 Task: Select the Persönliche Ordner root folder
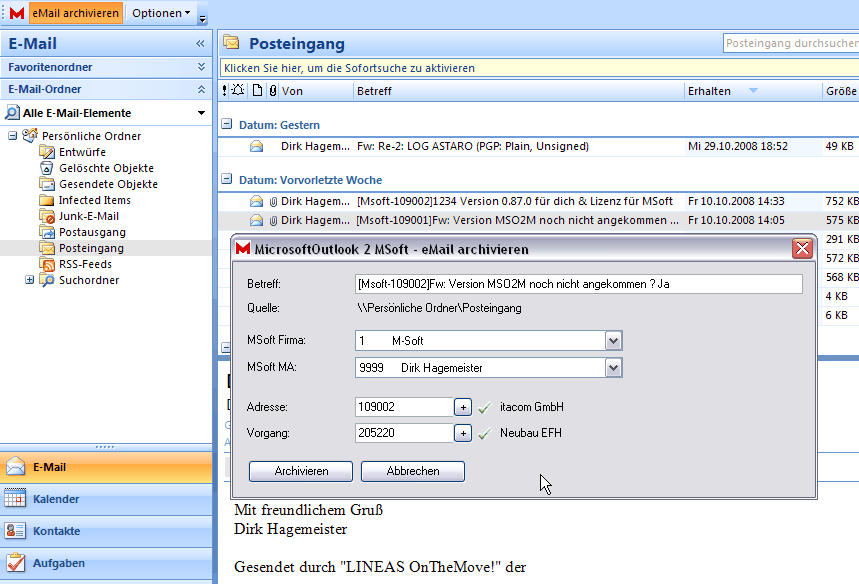(x=91, y=136)
